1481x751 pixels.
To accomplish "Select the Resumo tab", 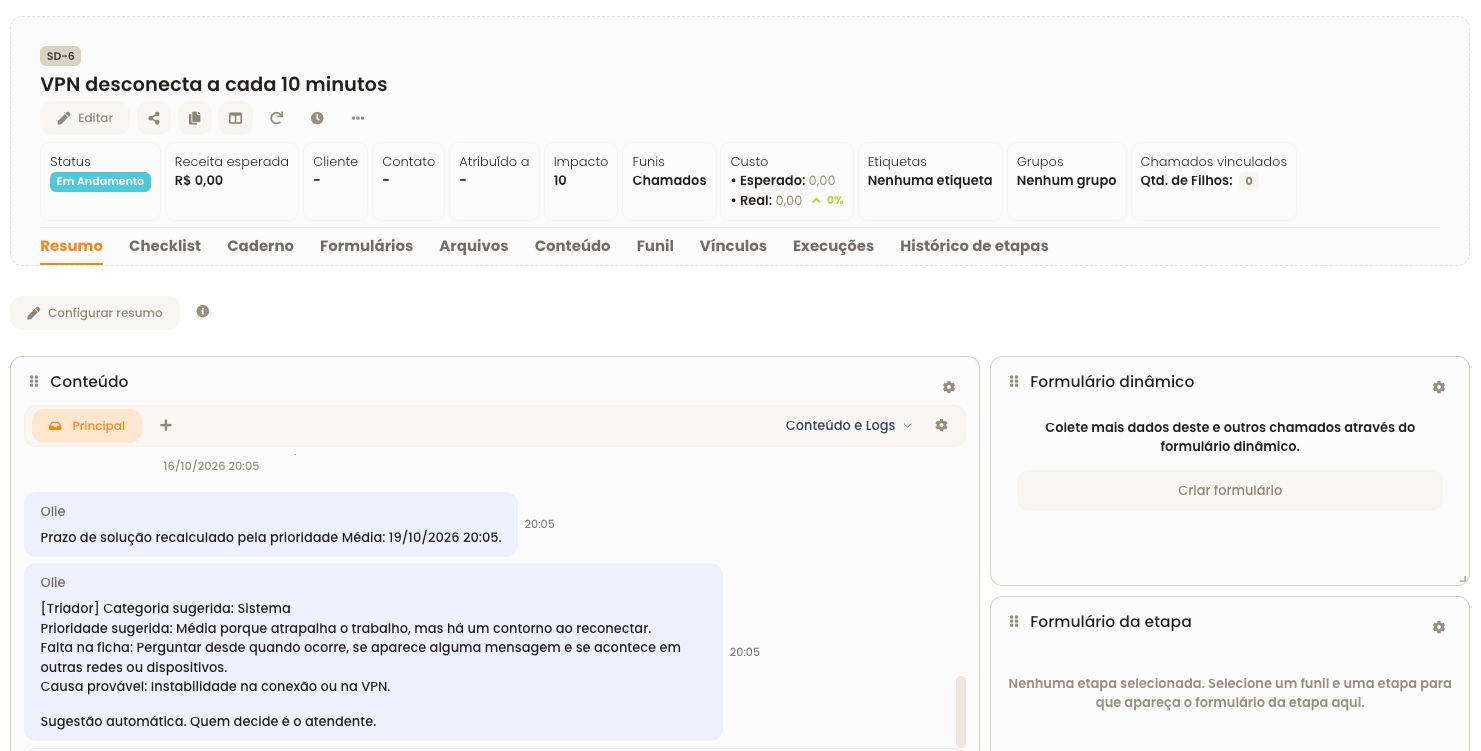I will 71,246.
